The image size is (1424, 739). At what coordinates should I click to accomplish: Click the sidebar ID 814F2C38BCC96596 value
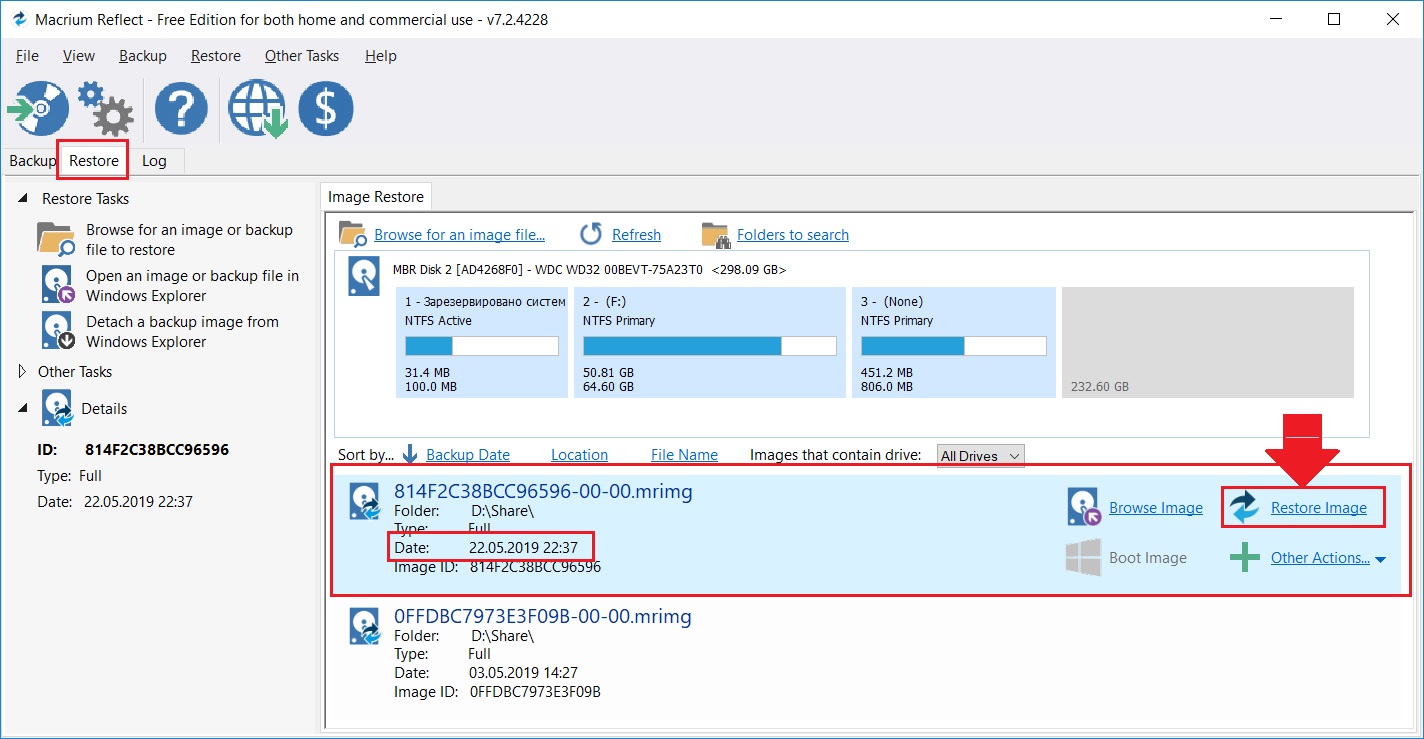(x=157, y=450)
